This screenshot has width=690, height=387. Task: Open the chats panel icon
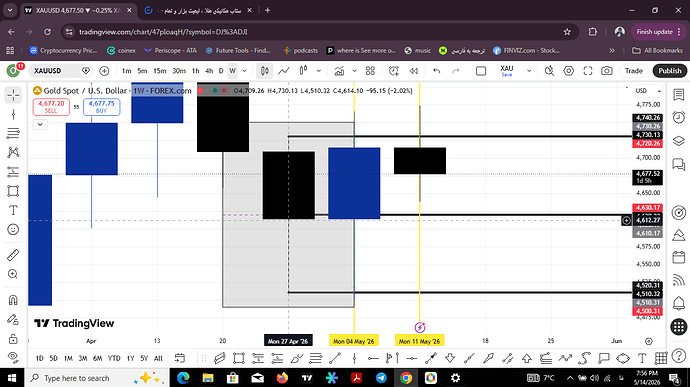pos(679,165)
